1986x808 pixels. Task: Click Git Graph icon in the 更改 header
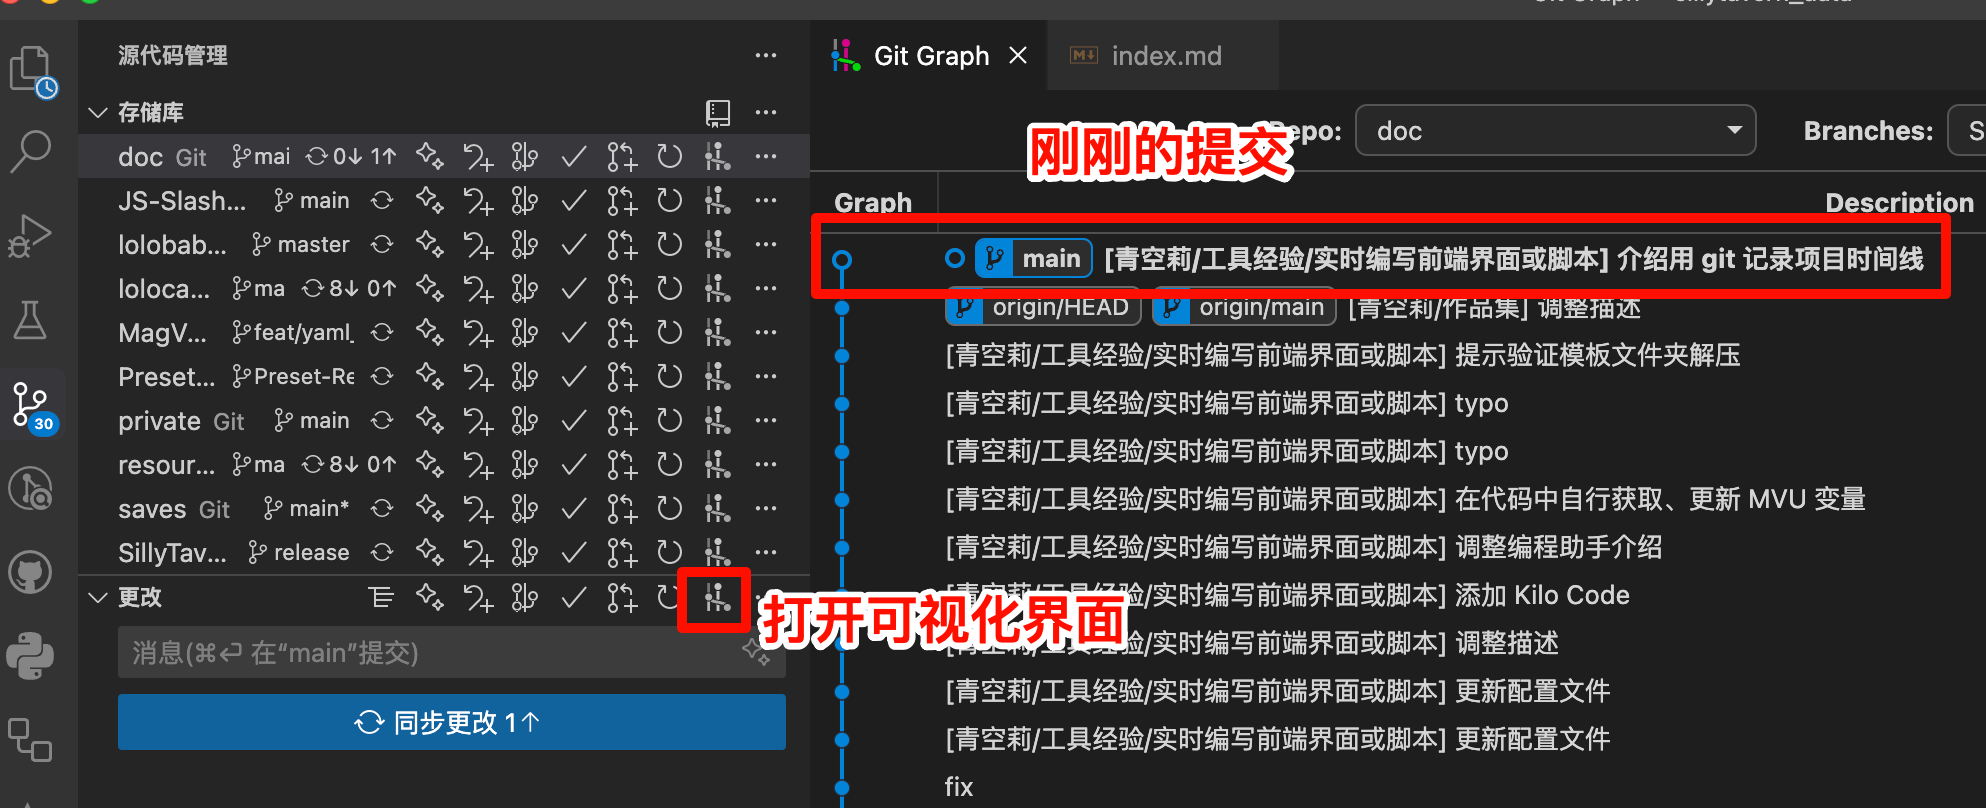tap(717, 598)
